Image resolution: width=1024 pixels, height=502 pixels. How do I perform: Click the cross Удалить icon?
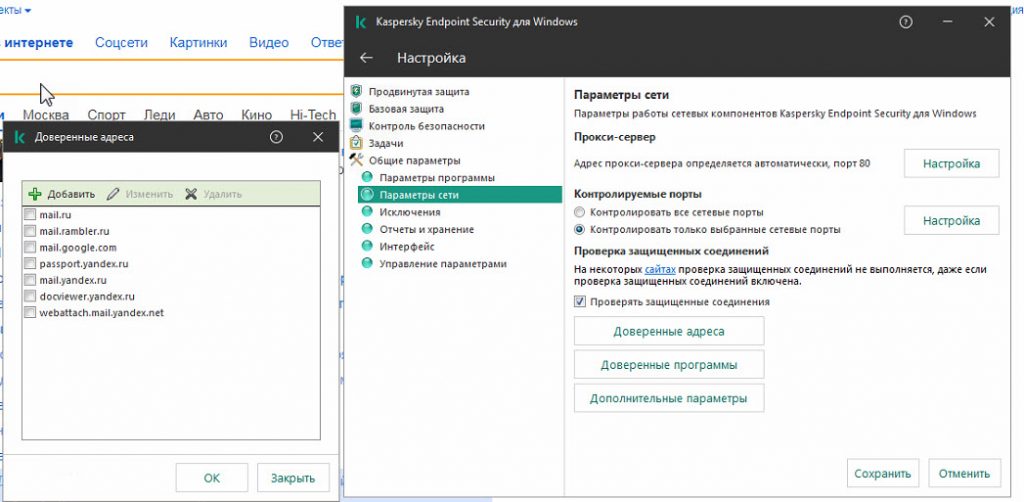(x=191, y=194)
